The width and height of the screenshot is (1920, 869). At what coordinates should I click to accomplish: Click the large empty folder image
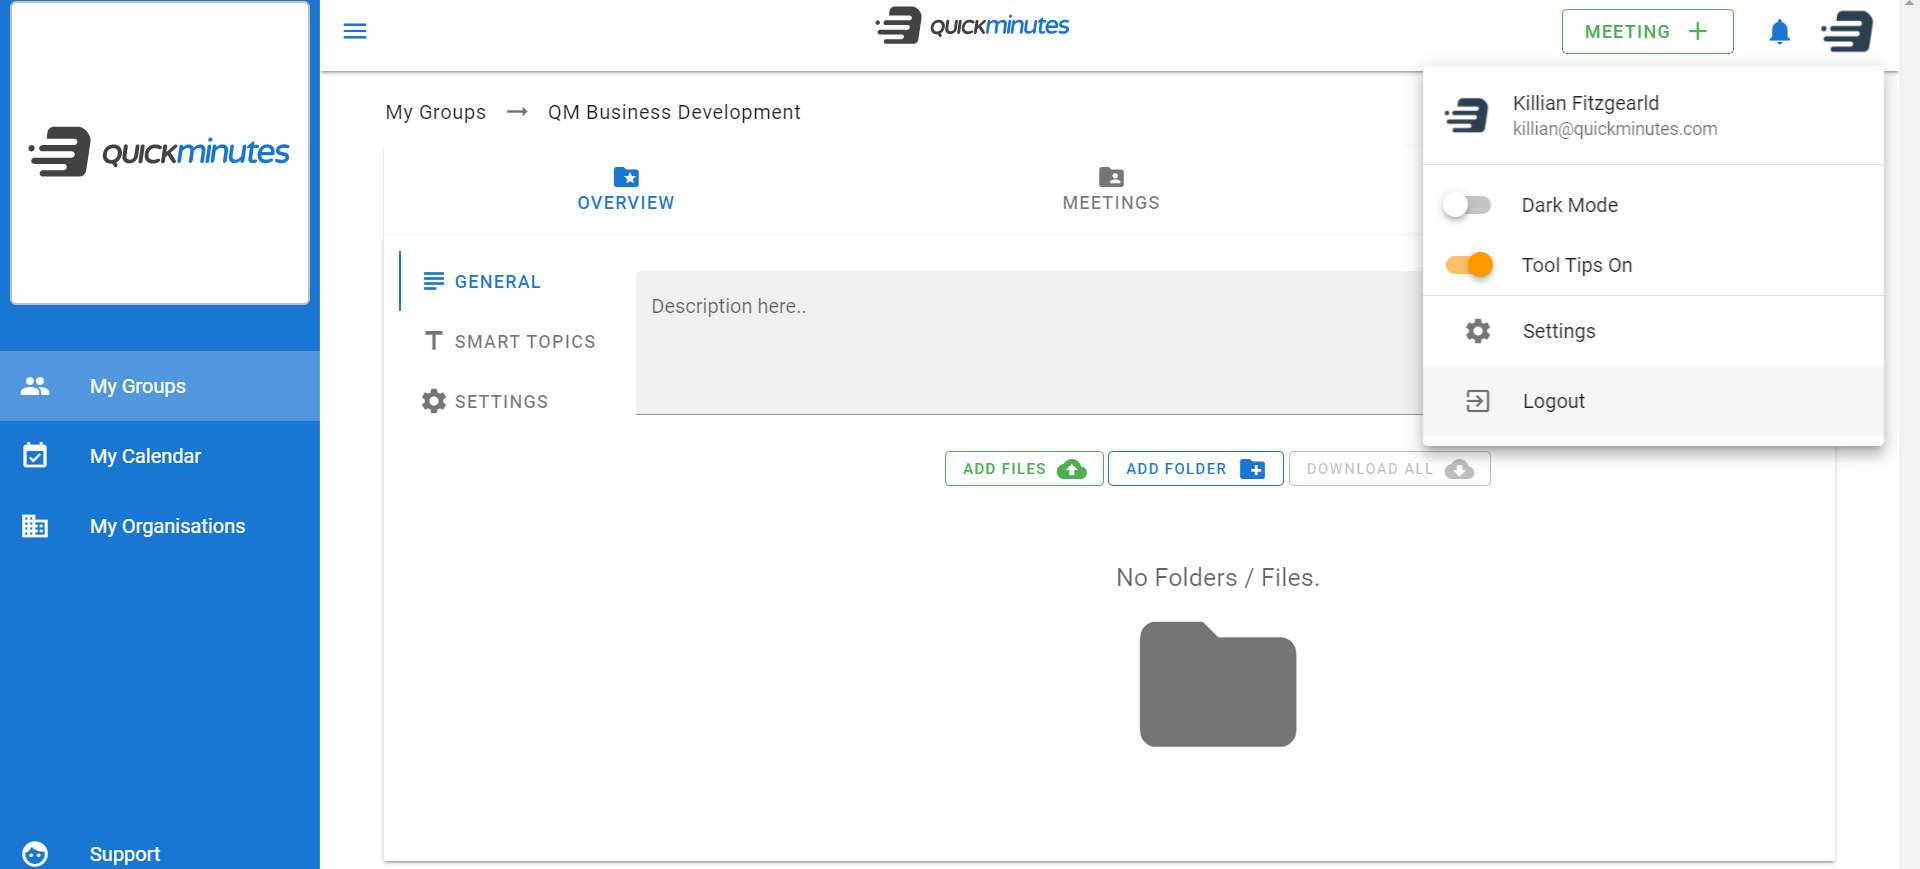point(1218,684)
